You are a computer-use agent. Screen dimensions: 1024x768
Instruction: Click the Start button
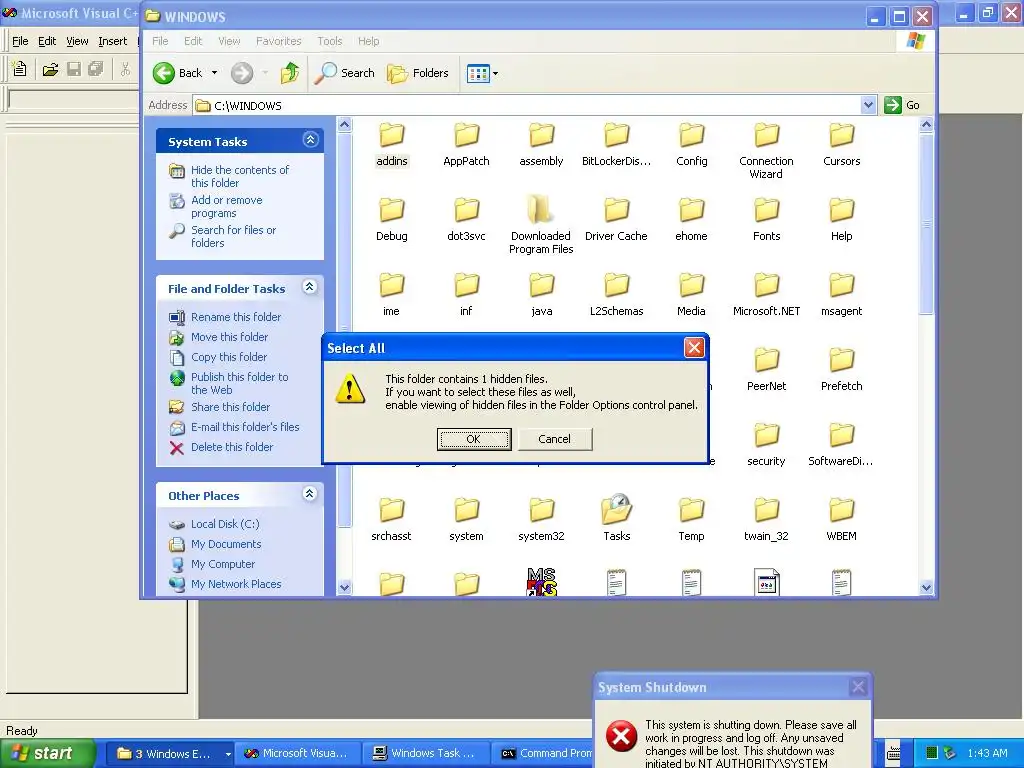(46, 754)
